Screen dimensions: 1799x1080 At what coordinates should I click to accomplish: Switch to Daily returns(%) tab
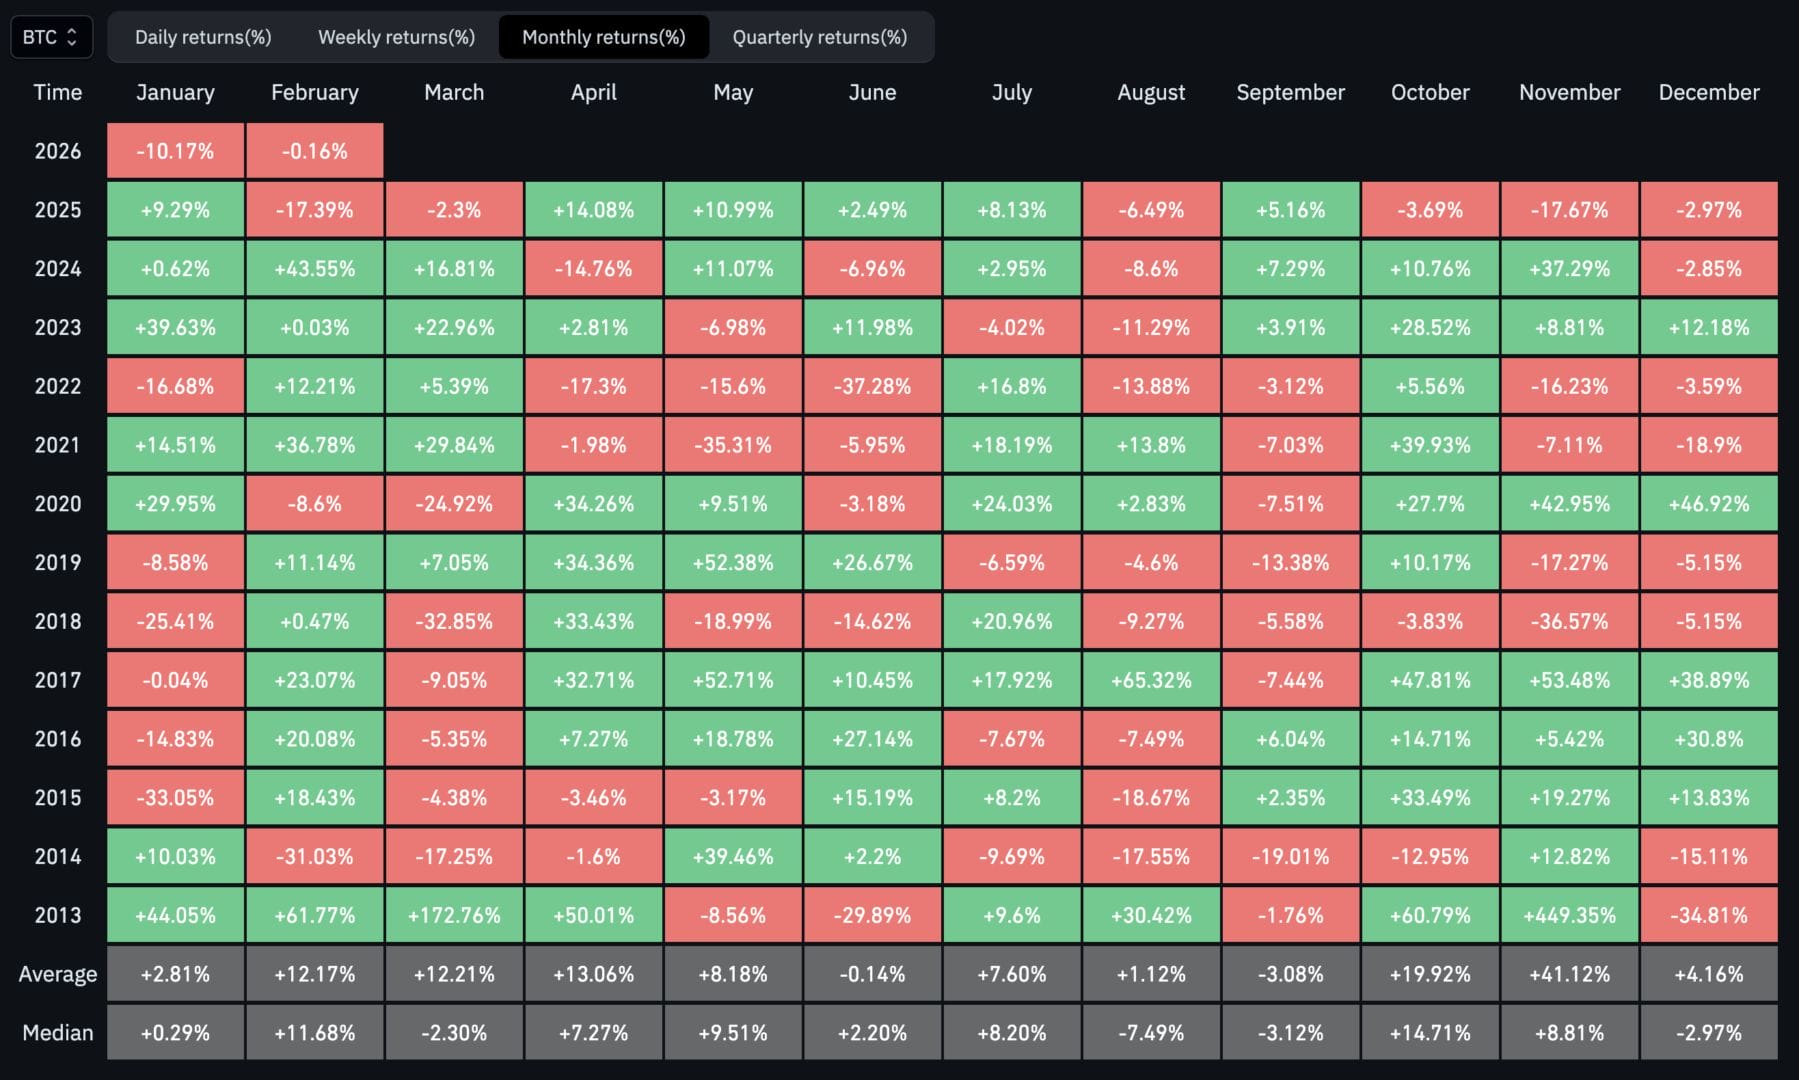pos(203,37)
